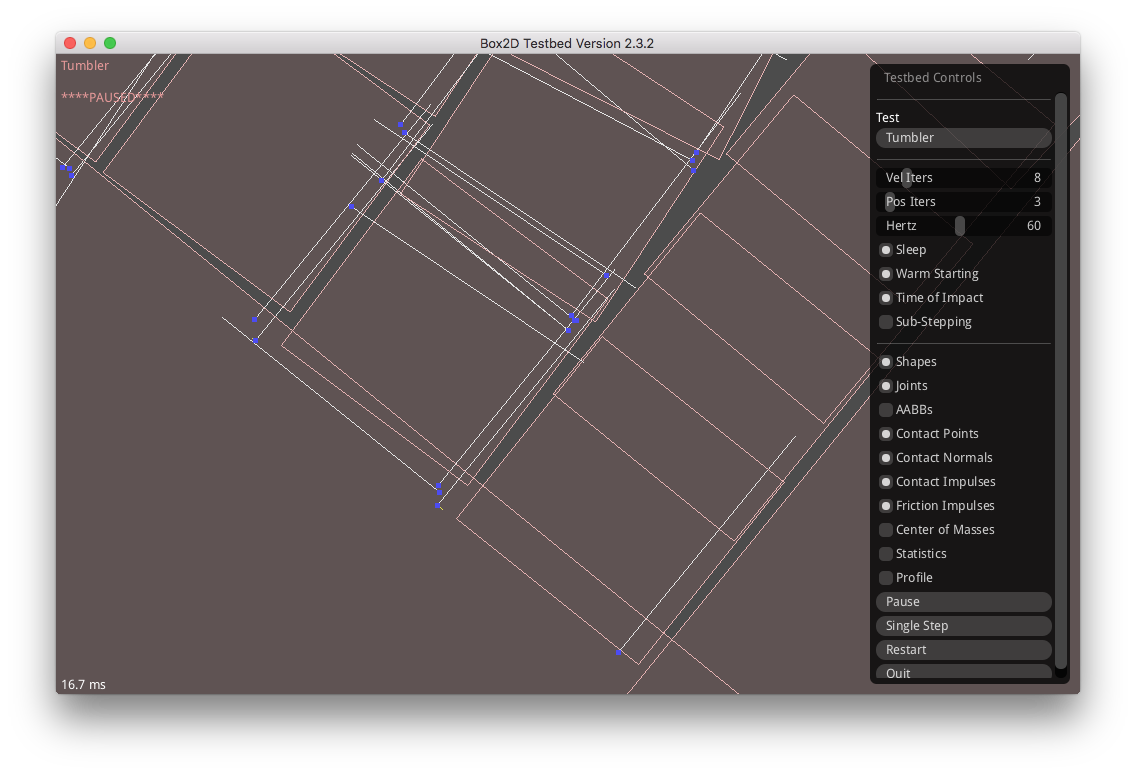Click the ****PAUSED**** status text
The height and width of the screenshot is (774, 1136).
[x=112, y=97]
